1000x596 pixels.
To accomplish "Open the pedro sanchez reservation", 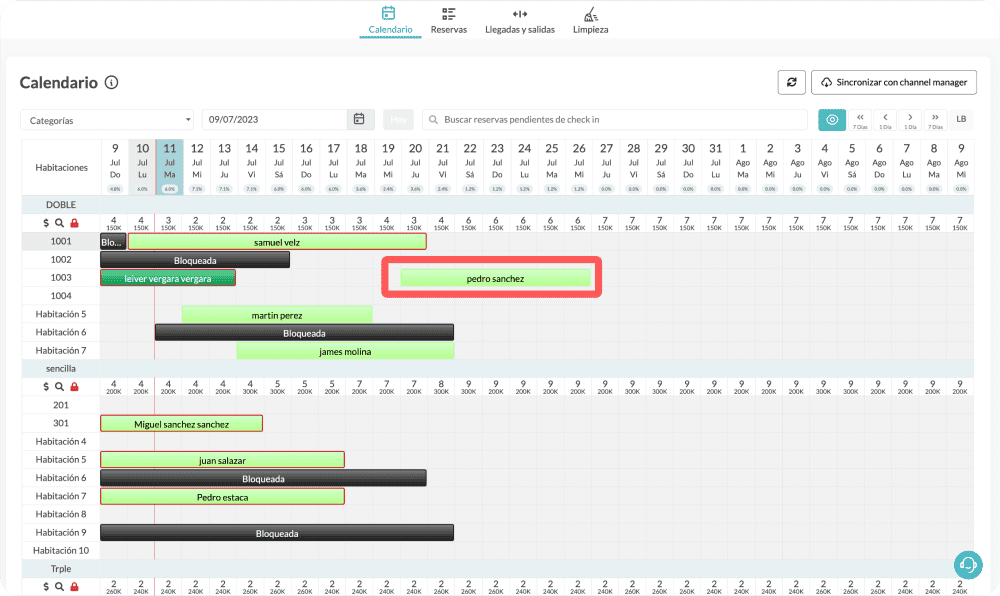I will (x=495, y=278).
